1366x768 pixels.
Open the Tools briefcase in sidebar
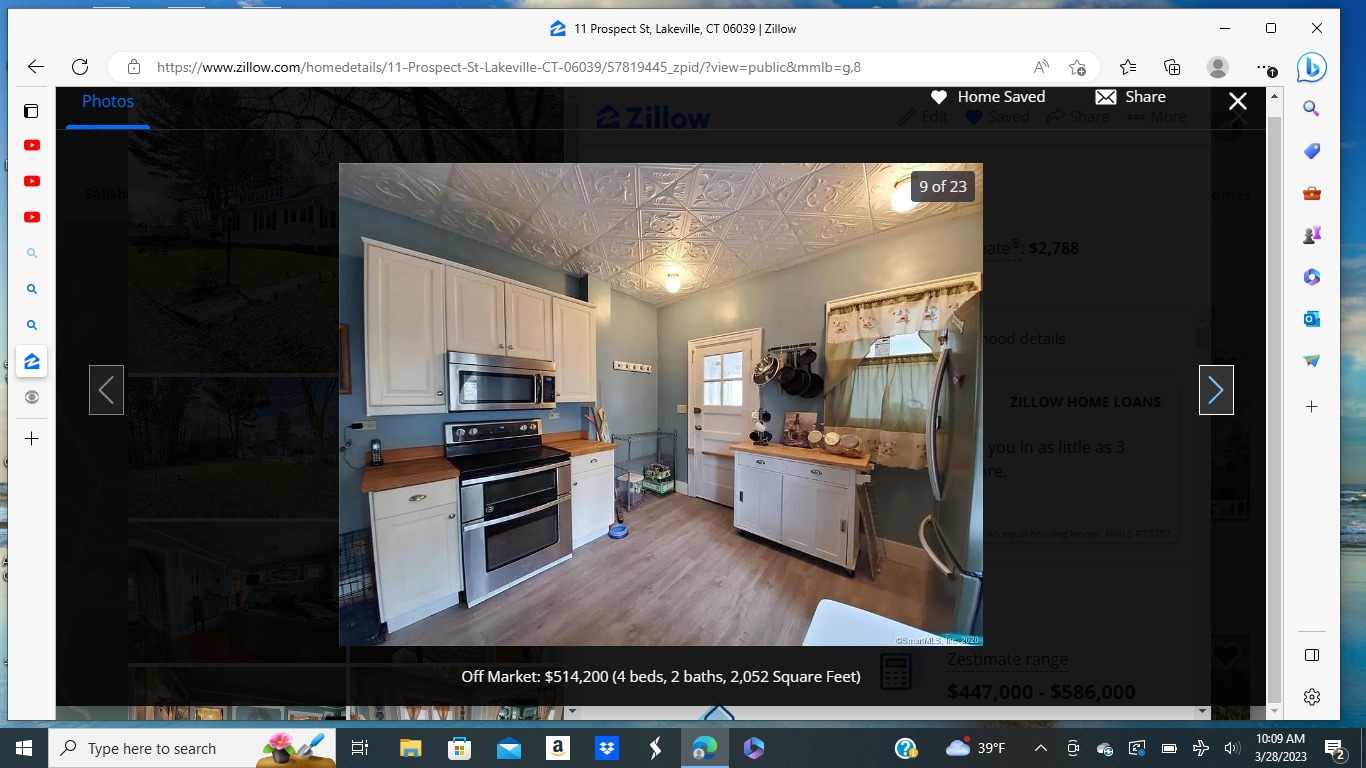tap(1312, 193)
